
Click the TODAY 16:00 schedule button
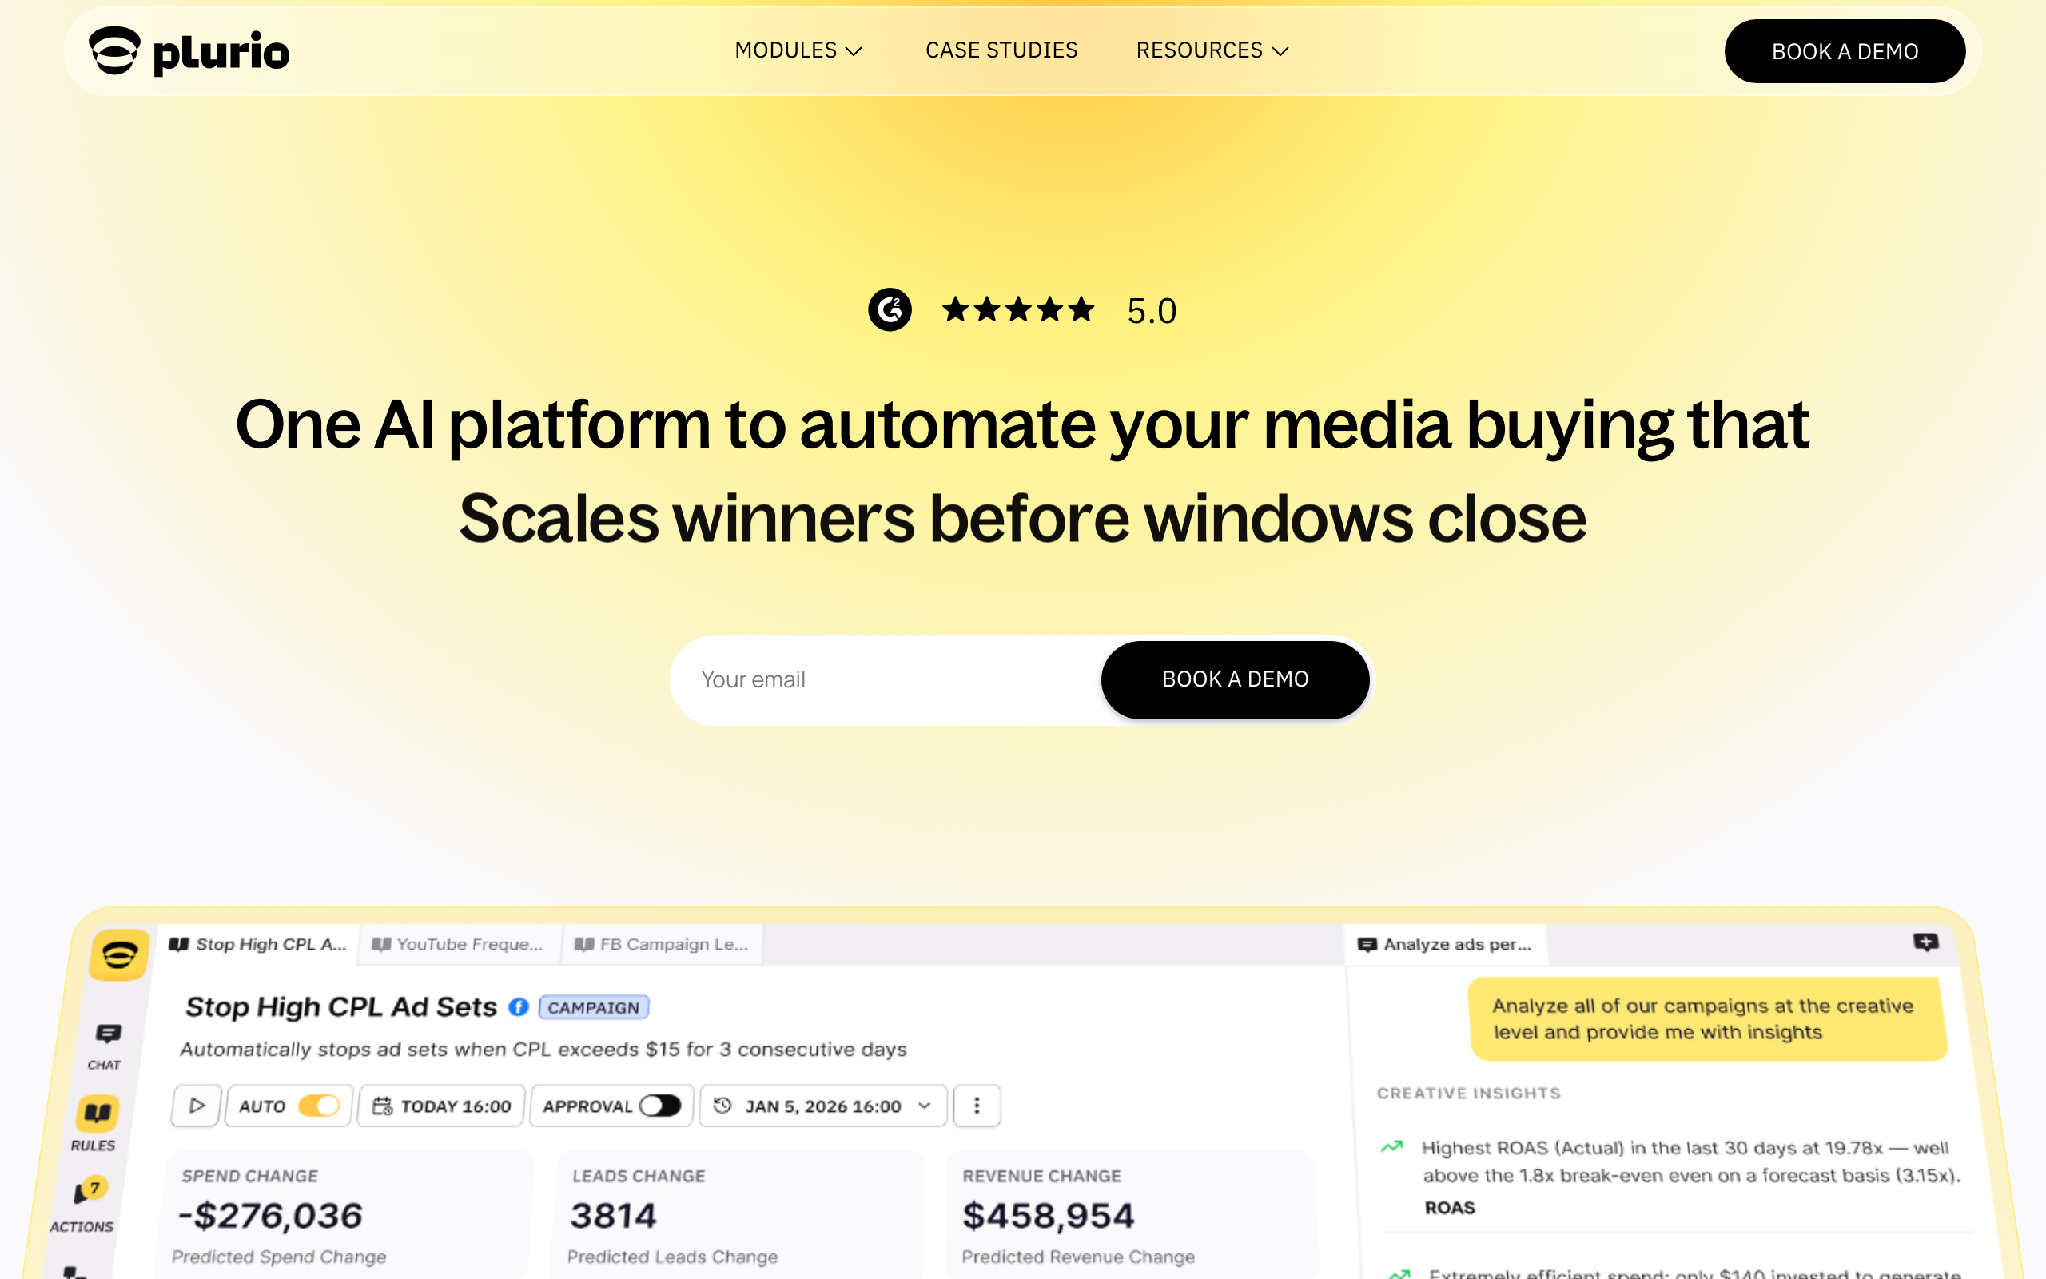pyautogui.click(x=441, y=1106)
